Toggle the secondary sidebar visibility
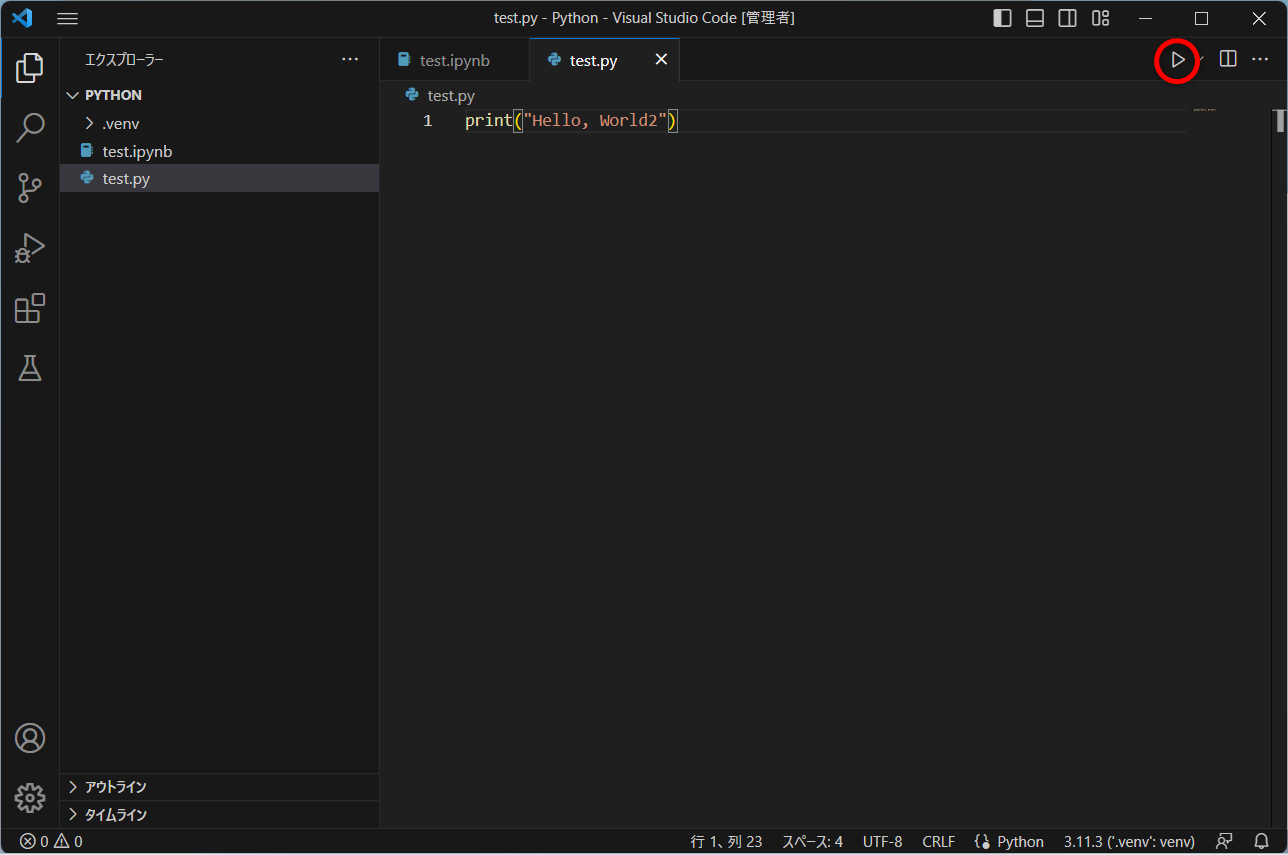 [1066, 17]
